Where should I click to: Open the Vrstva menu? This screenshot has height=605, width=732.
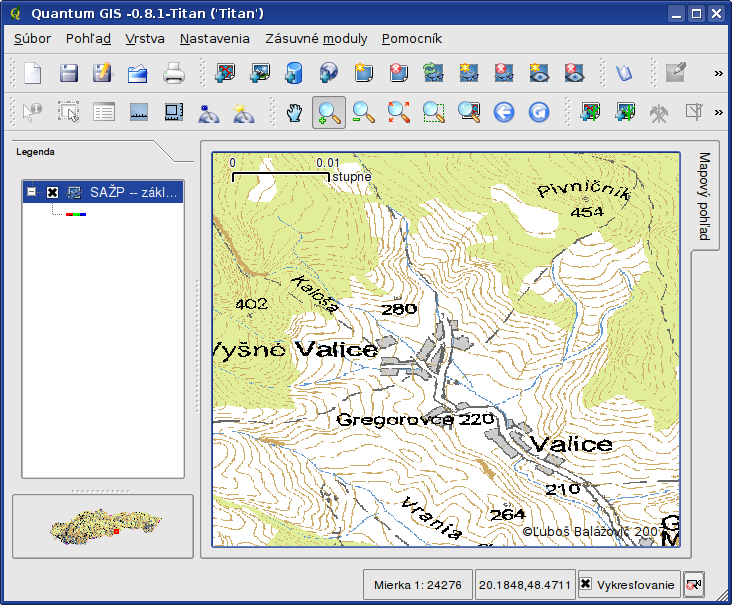[145, 39]
